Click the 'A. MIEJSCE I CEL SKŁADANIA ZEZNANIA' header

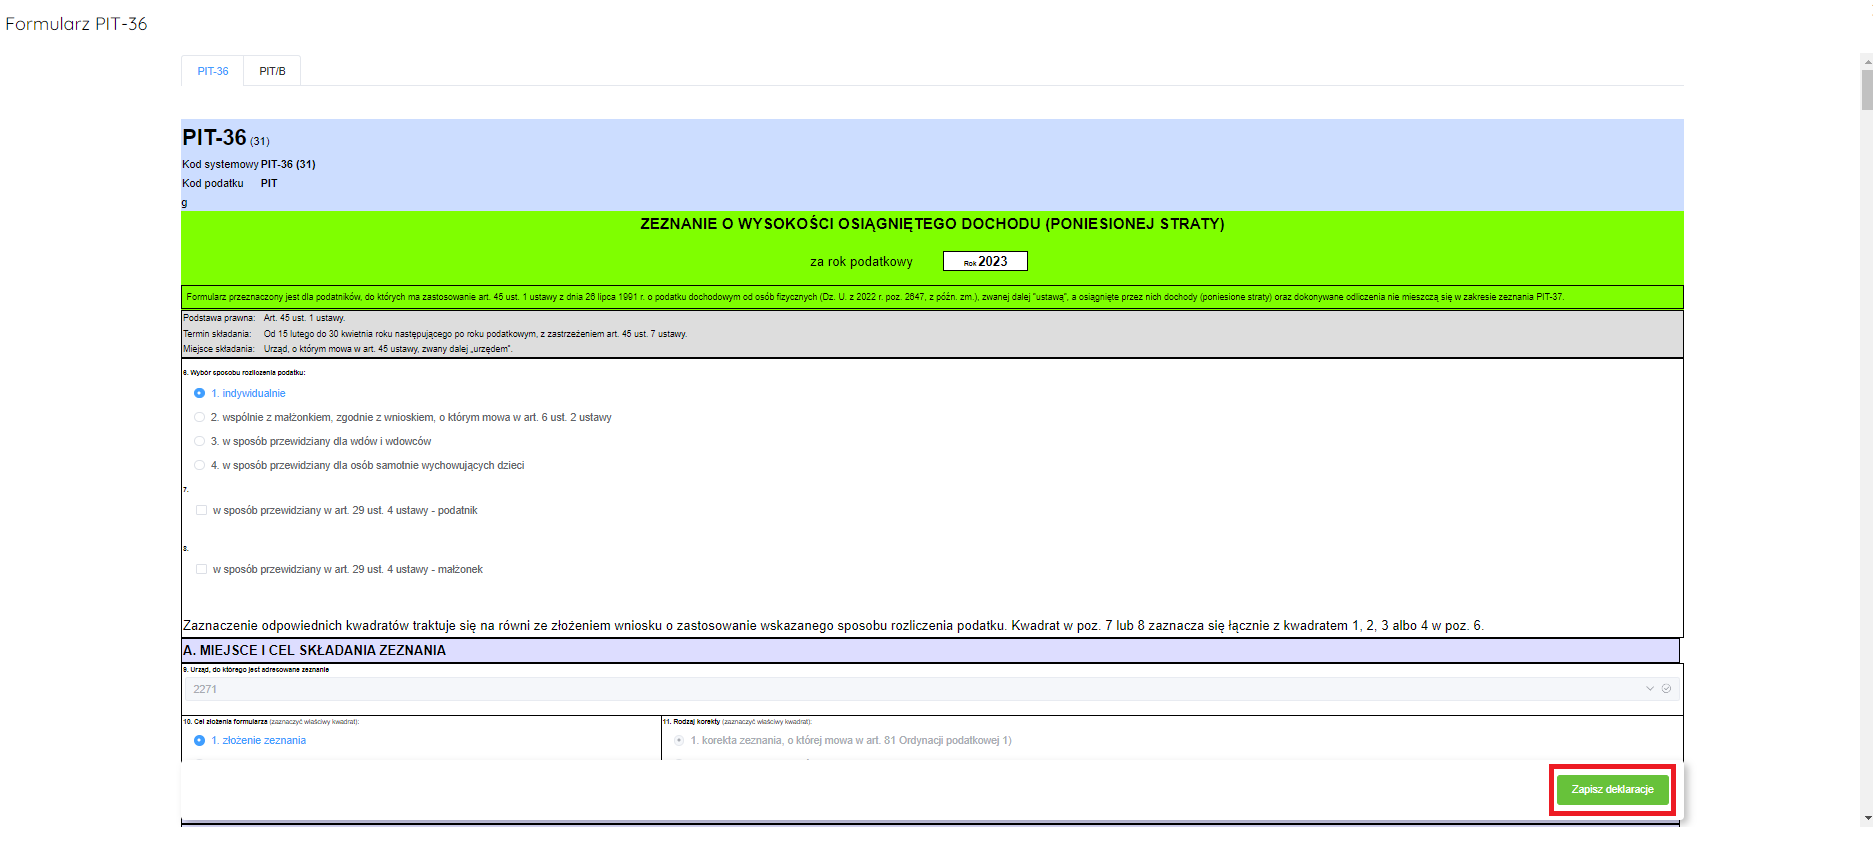[x=314, y=650]
